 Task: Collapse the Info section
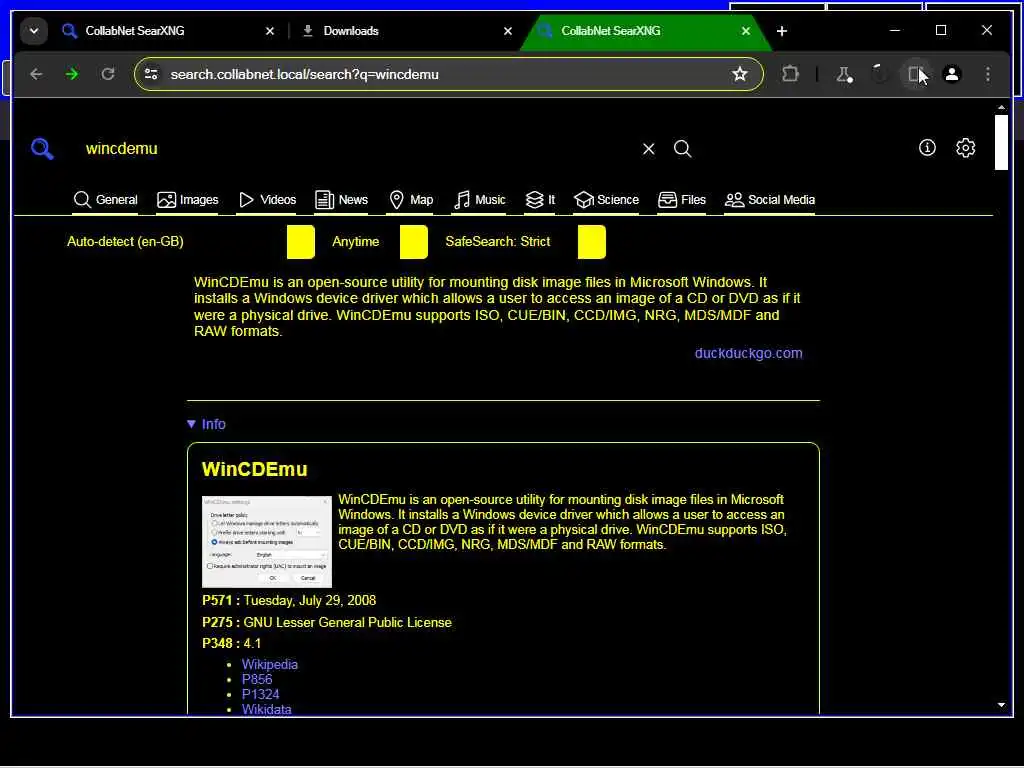pos(206,424)
